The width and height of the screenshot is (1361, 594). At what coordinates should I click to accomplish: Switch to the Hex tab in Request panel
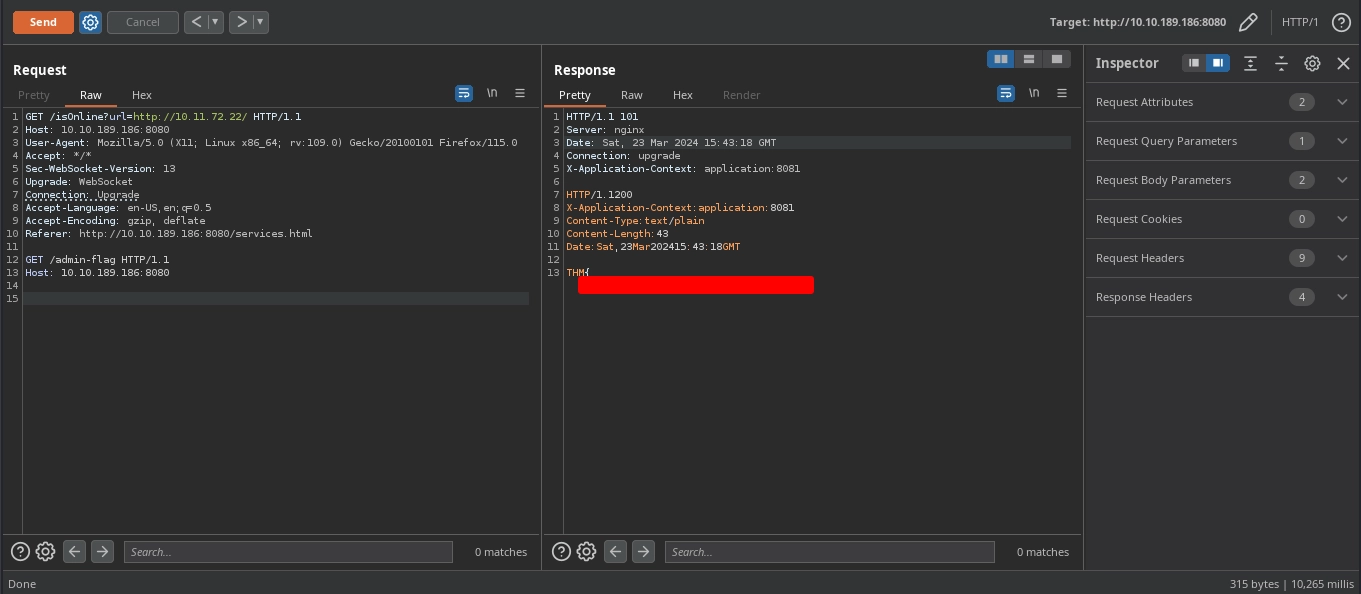(141, 95)
